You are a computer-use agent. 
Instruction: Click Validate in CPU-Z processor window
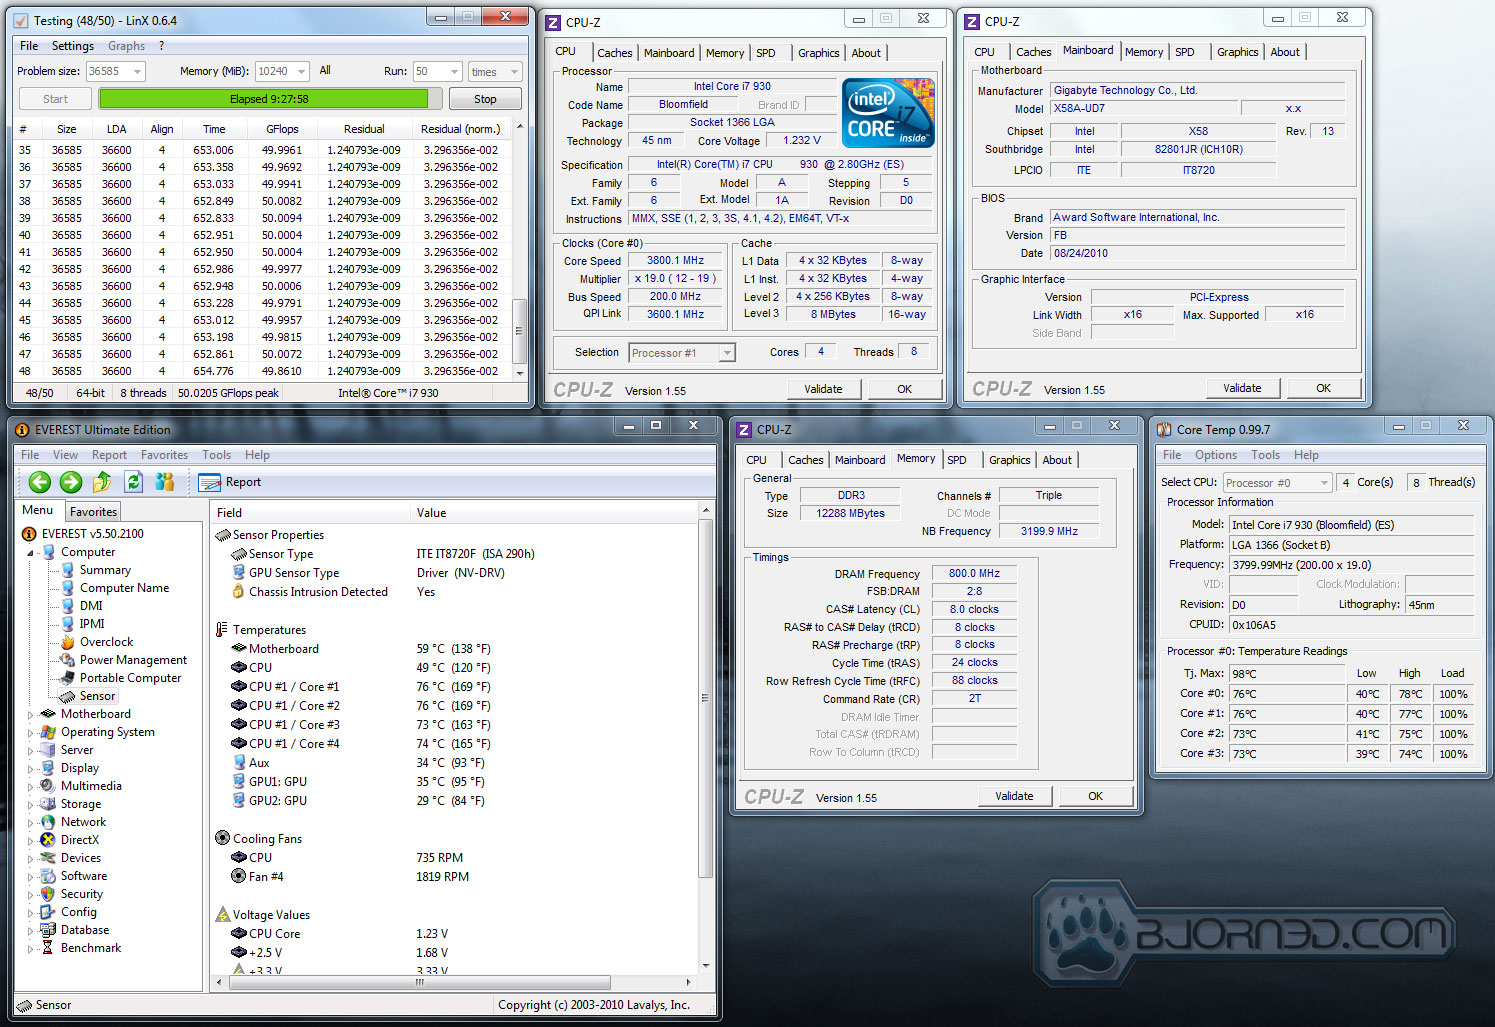(x=823, y=389)
